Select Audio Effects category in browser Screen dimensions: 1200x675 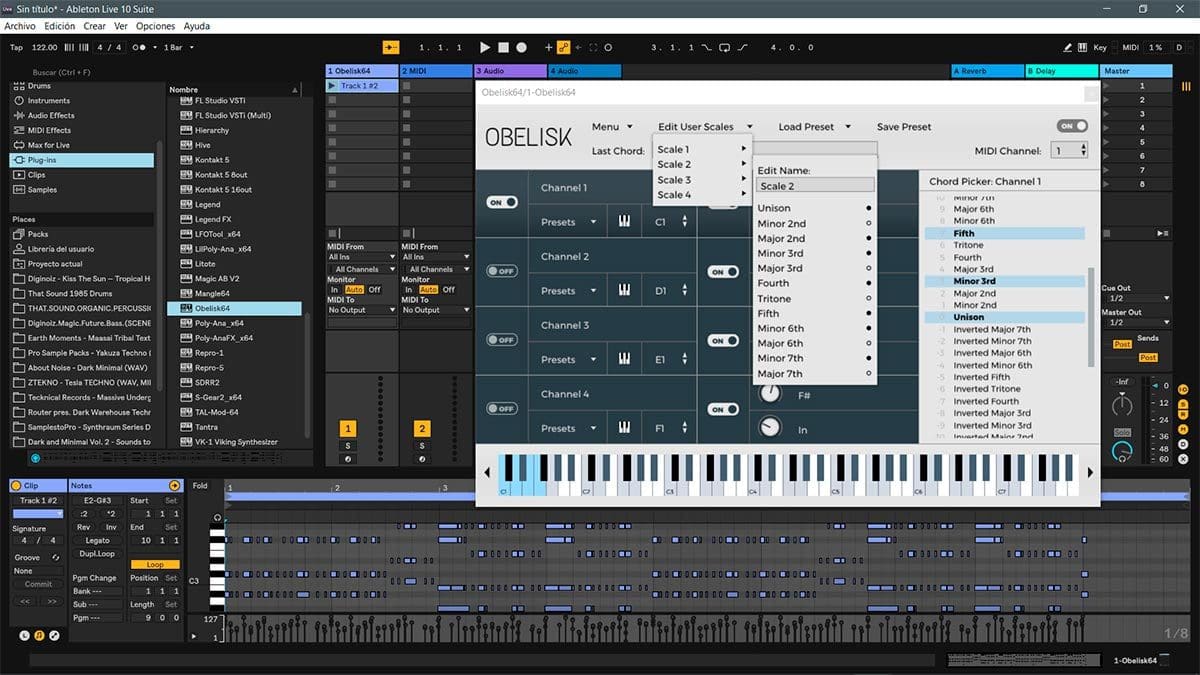[x=50, y=115]
